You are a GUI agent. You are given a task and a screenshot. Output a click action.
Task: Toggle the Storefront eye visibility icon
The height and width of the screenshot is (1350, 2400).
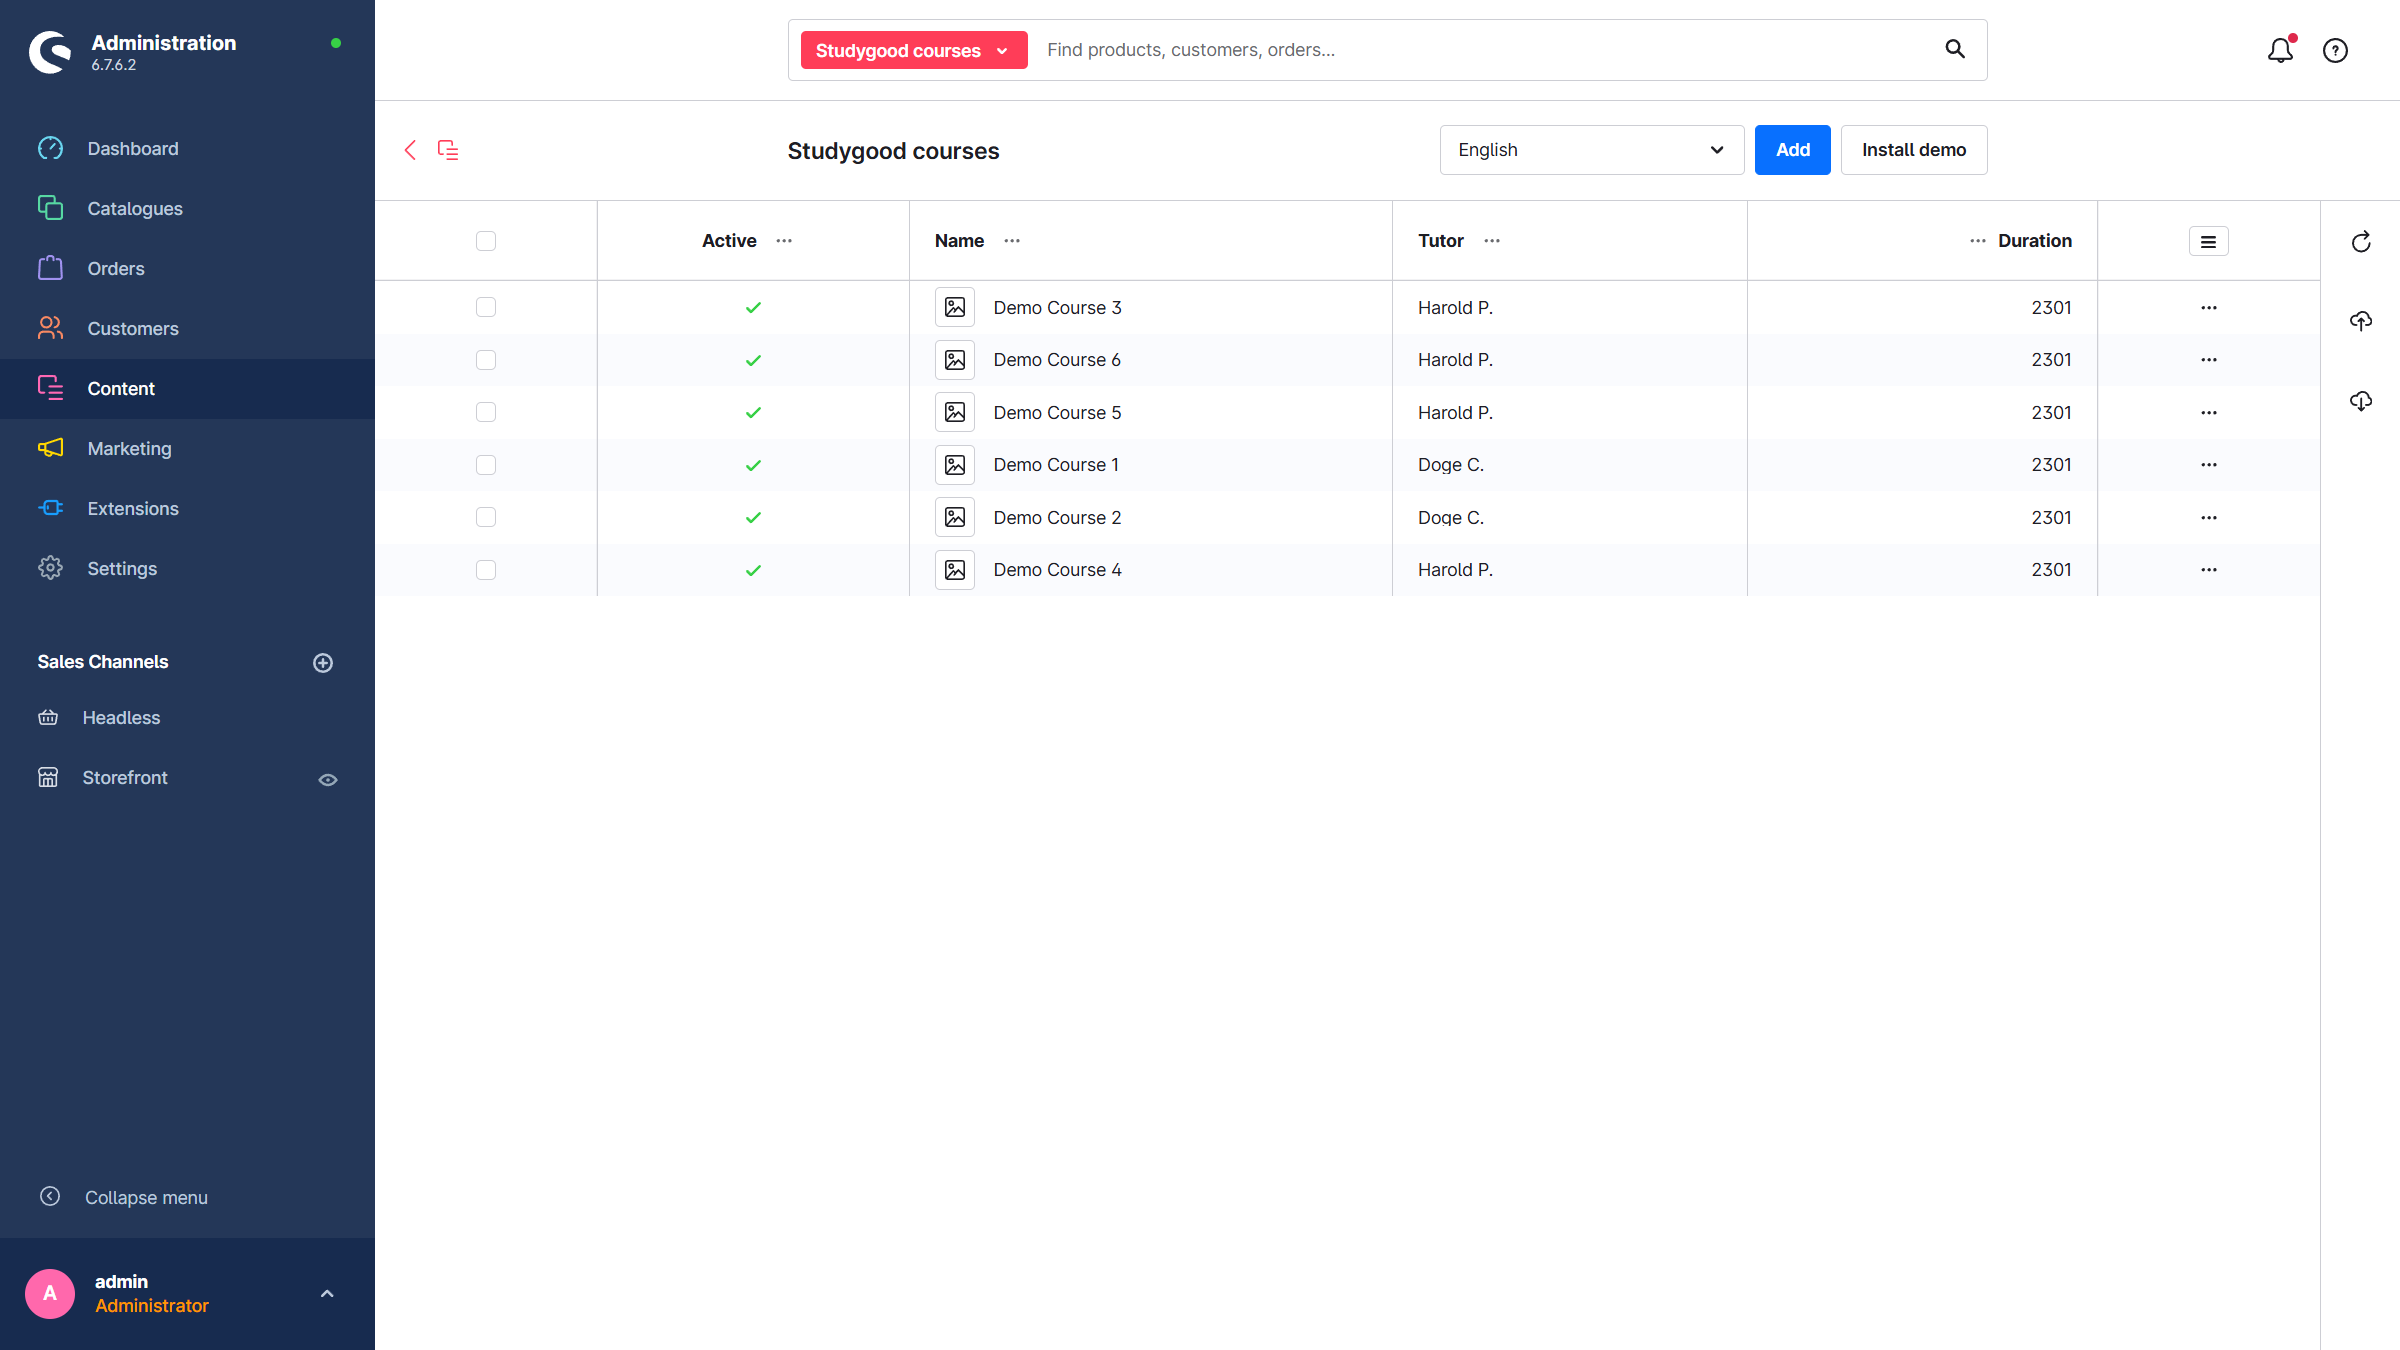pyautogui.click(x=328, y=780)
